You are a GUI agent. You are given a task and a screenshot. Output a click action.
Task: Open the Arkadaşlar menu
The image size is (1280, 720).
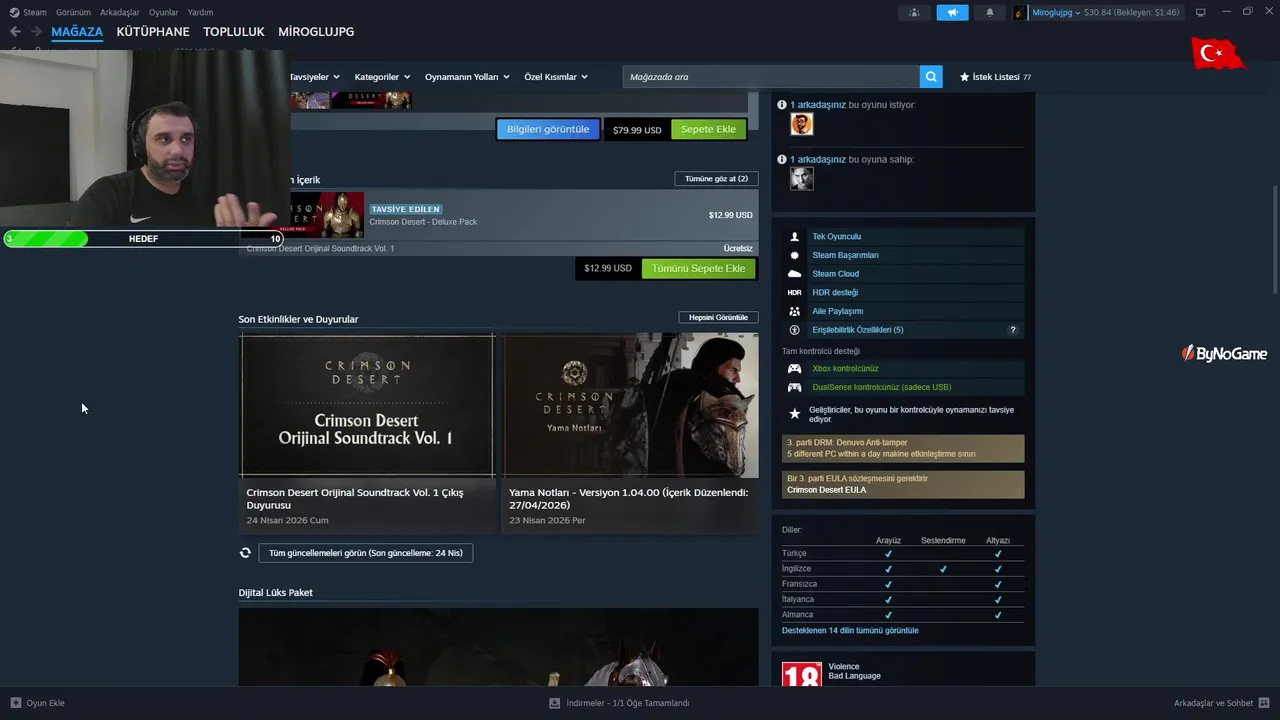click(x=120, y=12)
